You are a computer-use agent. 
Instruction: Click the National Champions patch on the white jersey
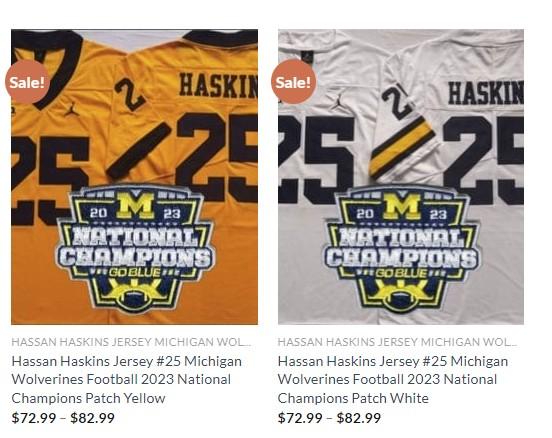(x=401, y=249)
